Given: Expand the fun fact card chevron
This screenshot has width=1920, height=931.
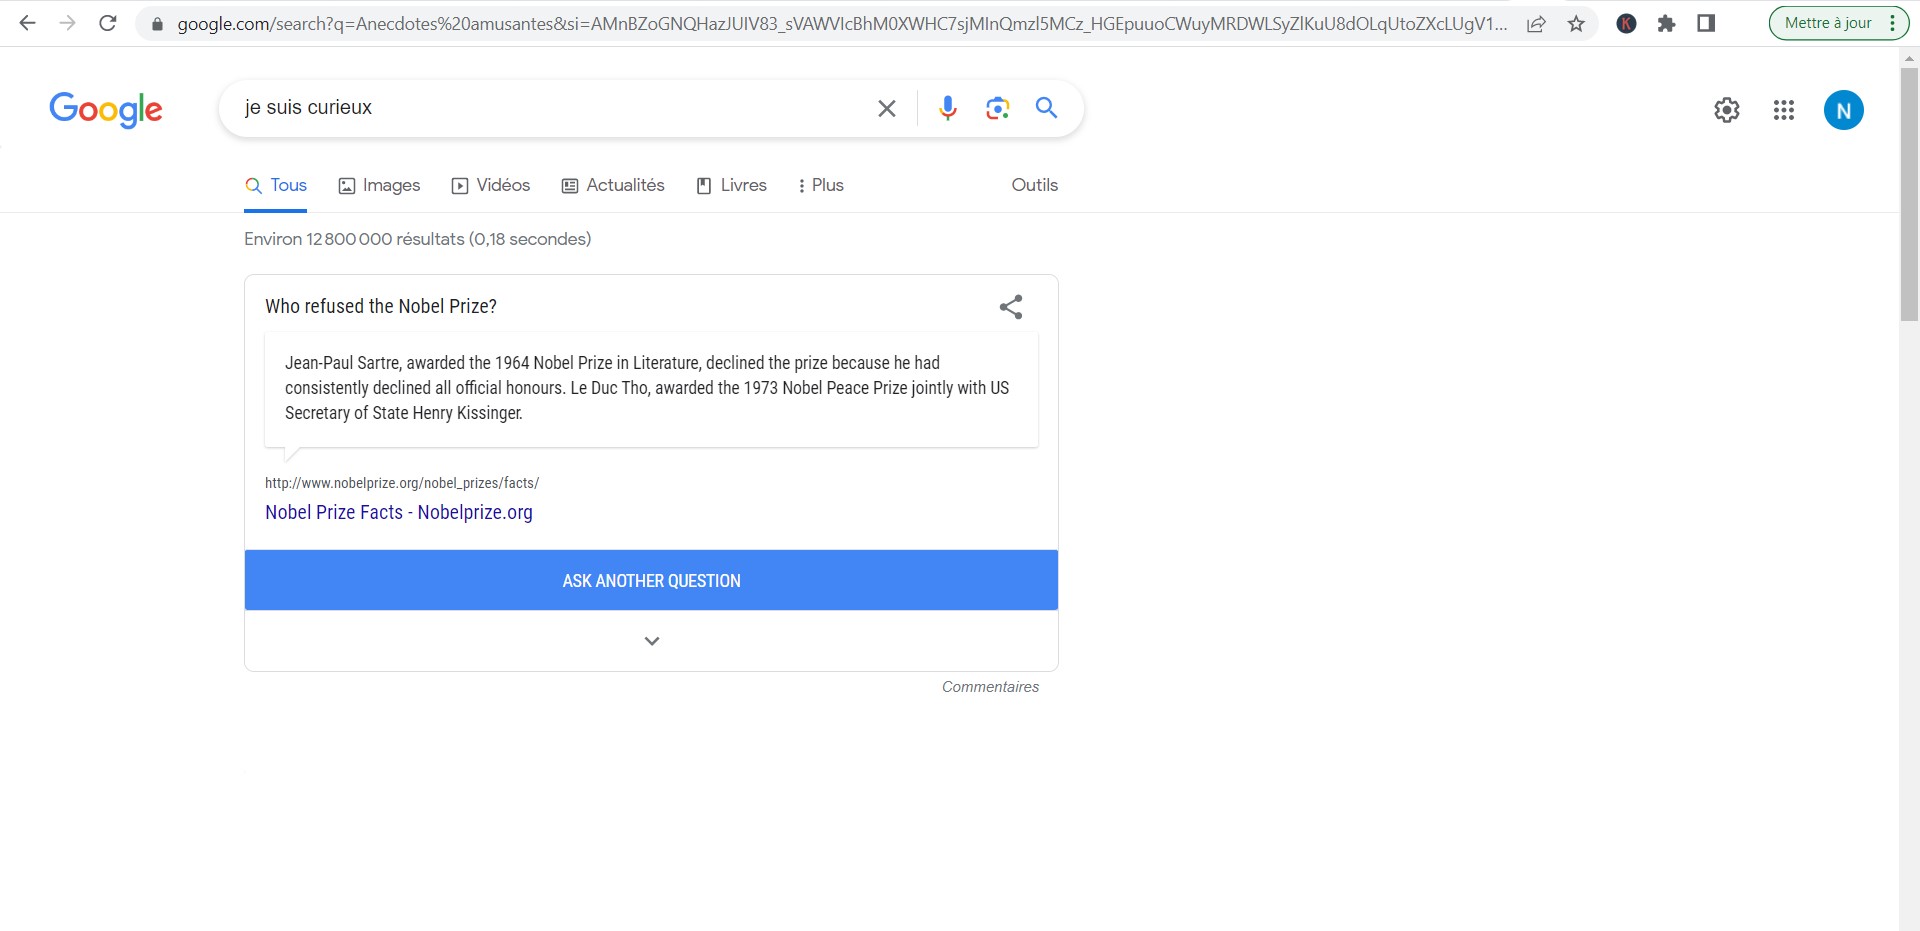Looking at the screenshot, I should 651,641.
